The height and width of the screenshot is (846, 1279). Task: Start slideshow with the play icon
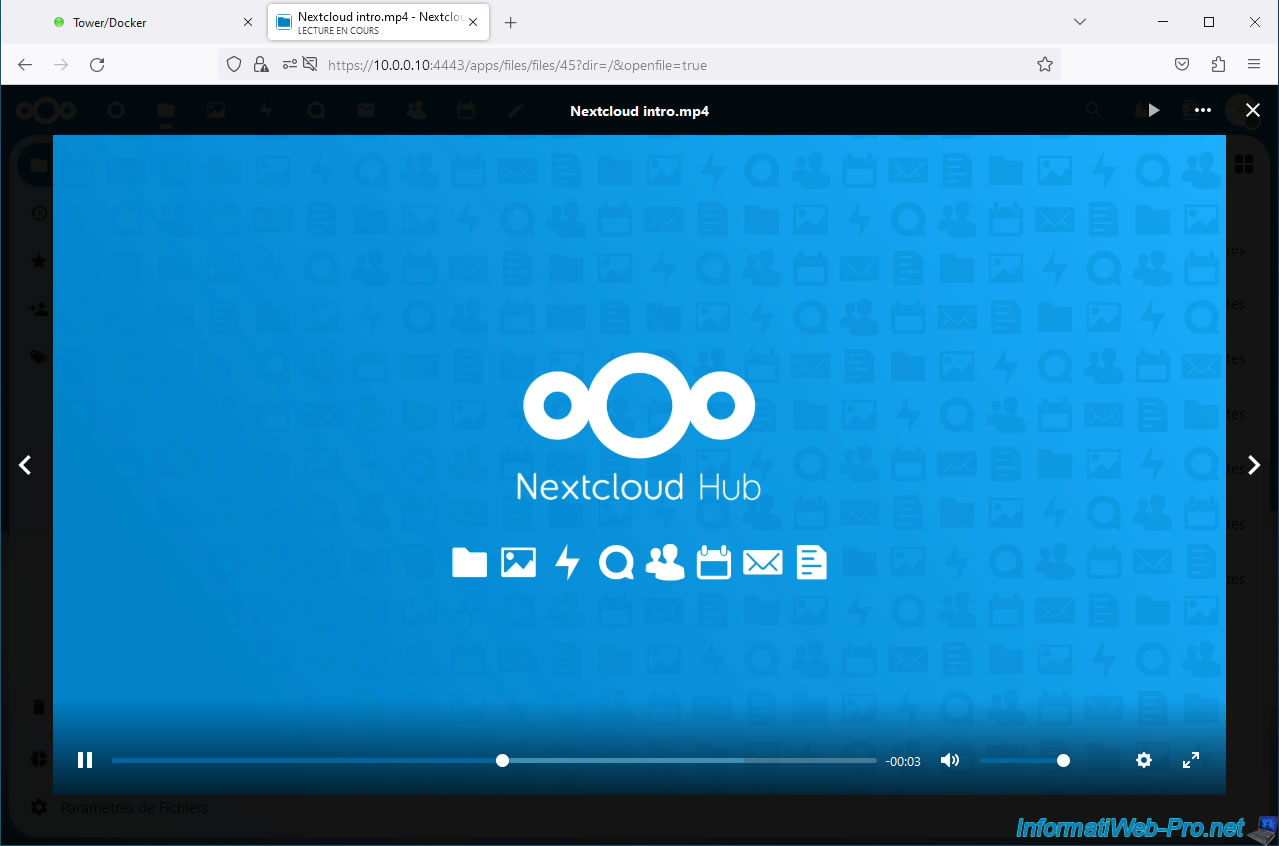tap(1154, 110)
